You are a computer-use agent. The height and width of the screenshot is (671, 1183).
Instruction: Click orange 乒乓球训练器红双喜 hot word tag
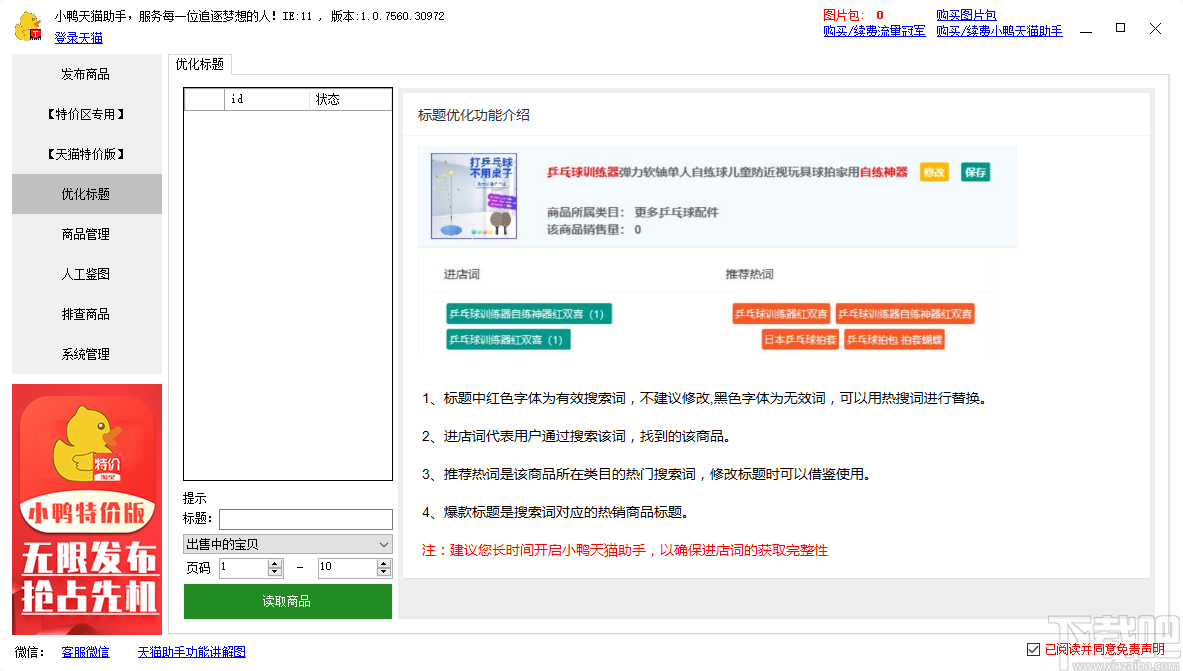pos(781,314)
